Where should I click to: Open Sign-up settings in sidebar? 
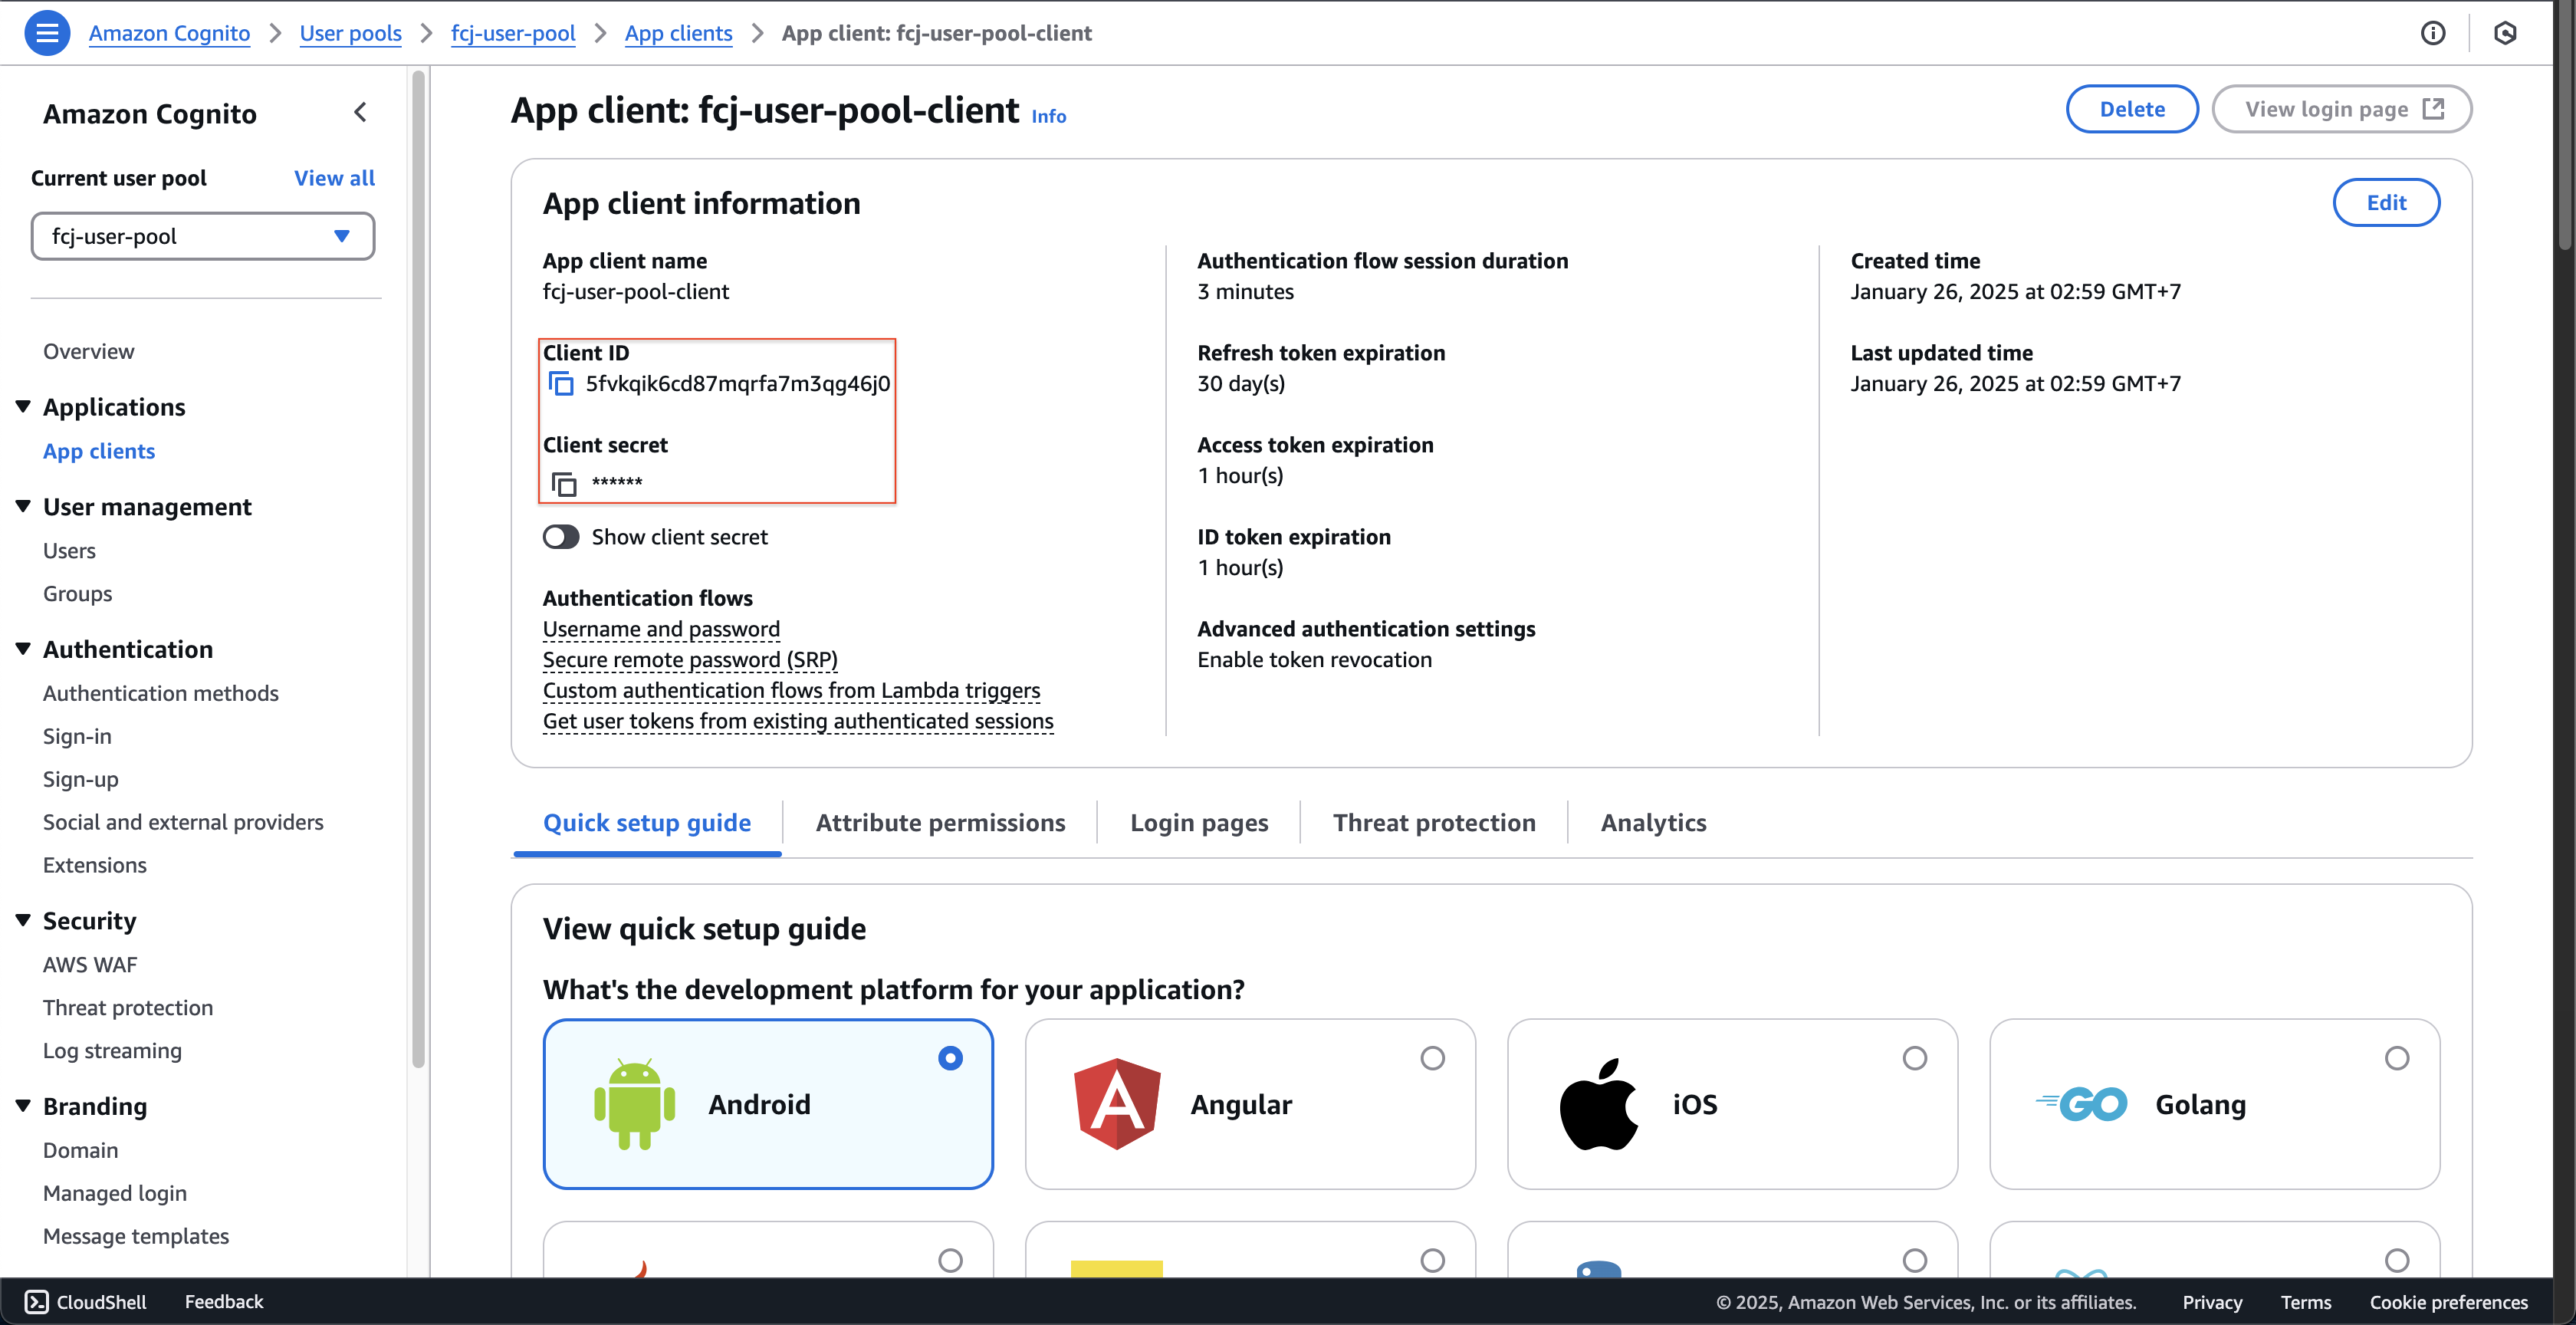coord(80,779)
